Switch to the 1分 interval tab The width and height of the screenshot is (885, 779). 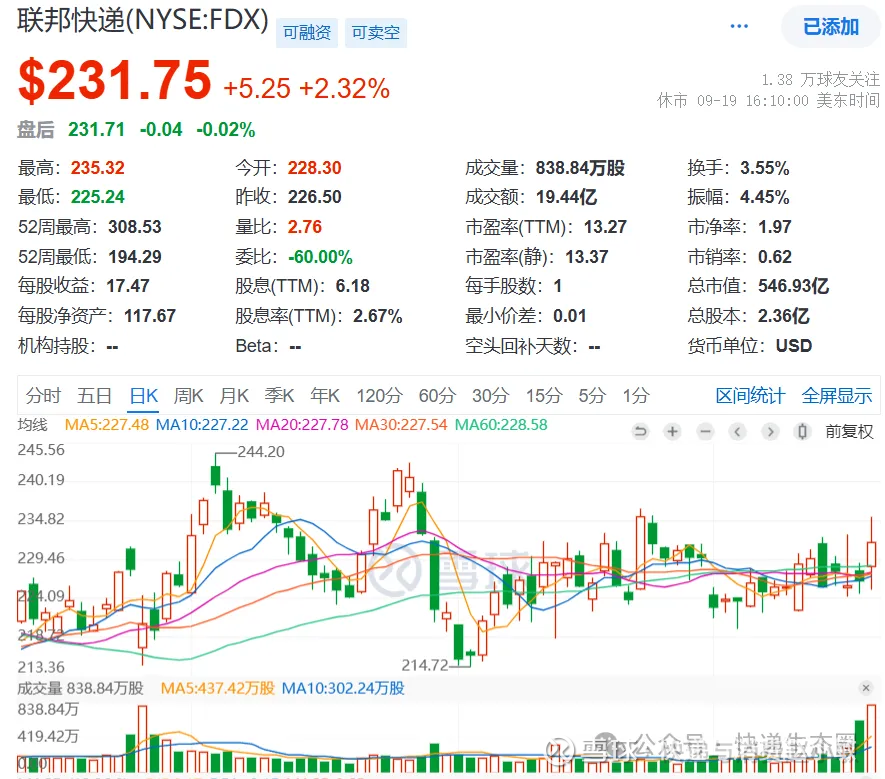click(636, 396)
